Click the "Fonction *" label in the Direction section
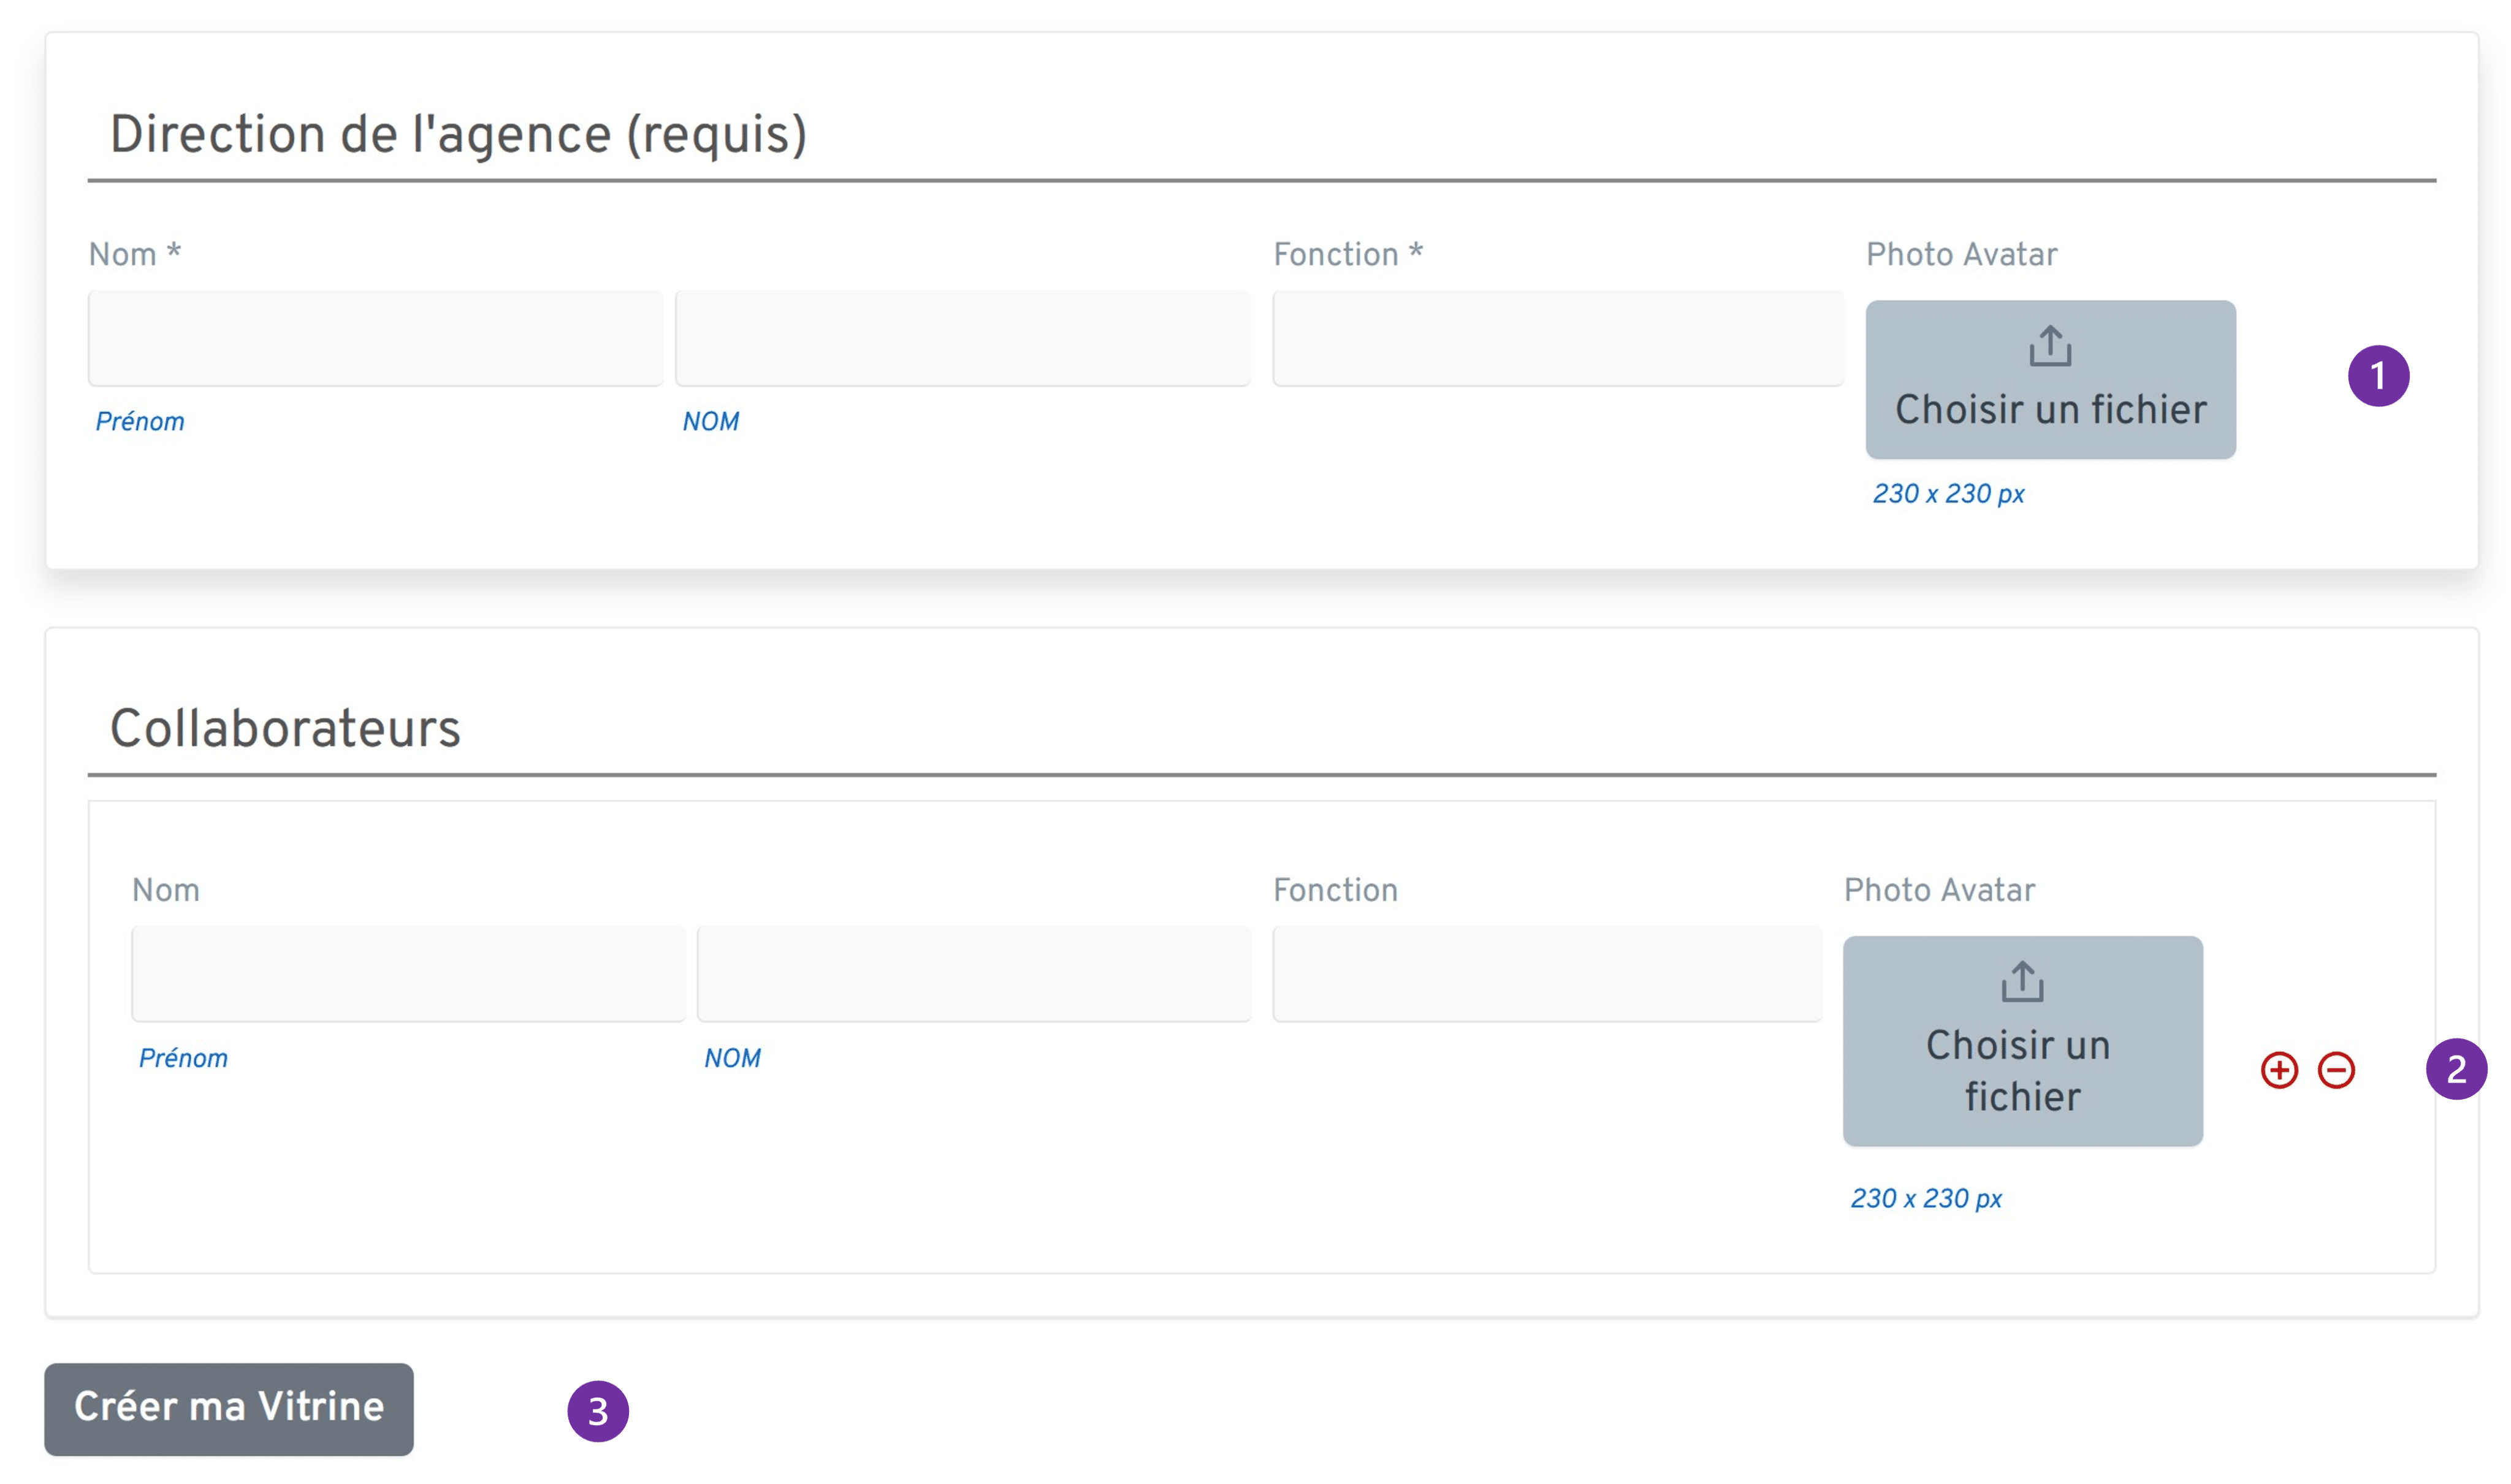2511x1484 pixels. click(x=1346, y=254)
